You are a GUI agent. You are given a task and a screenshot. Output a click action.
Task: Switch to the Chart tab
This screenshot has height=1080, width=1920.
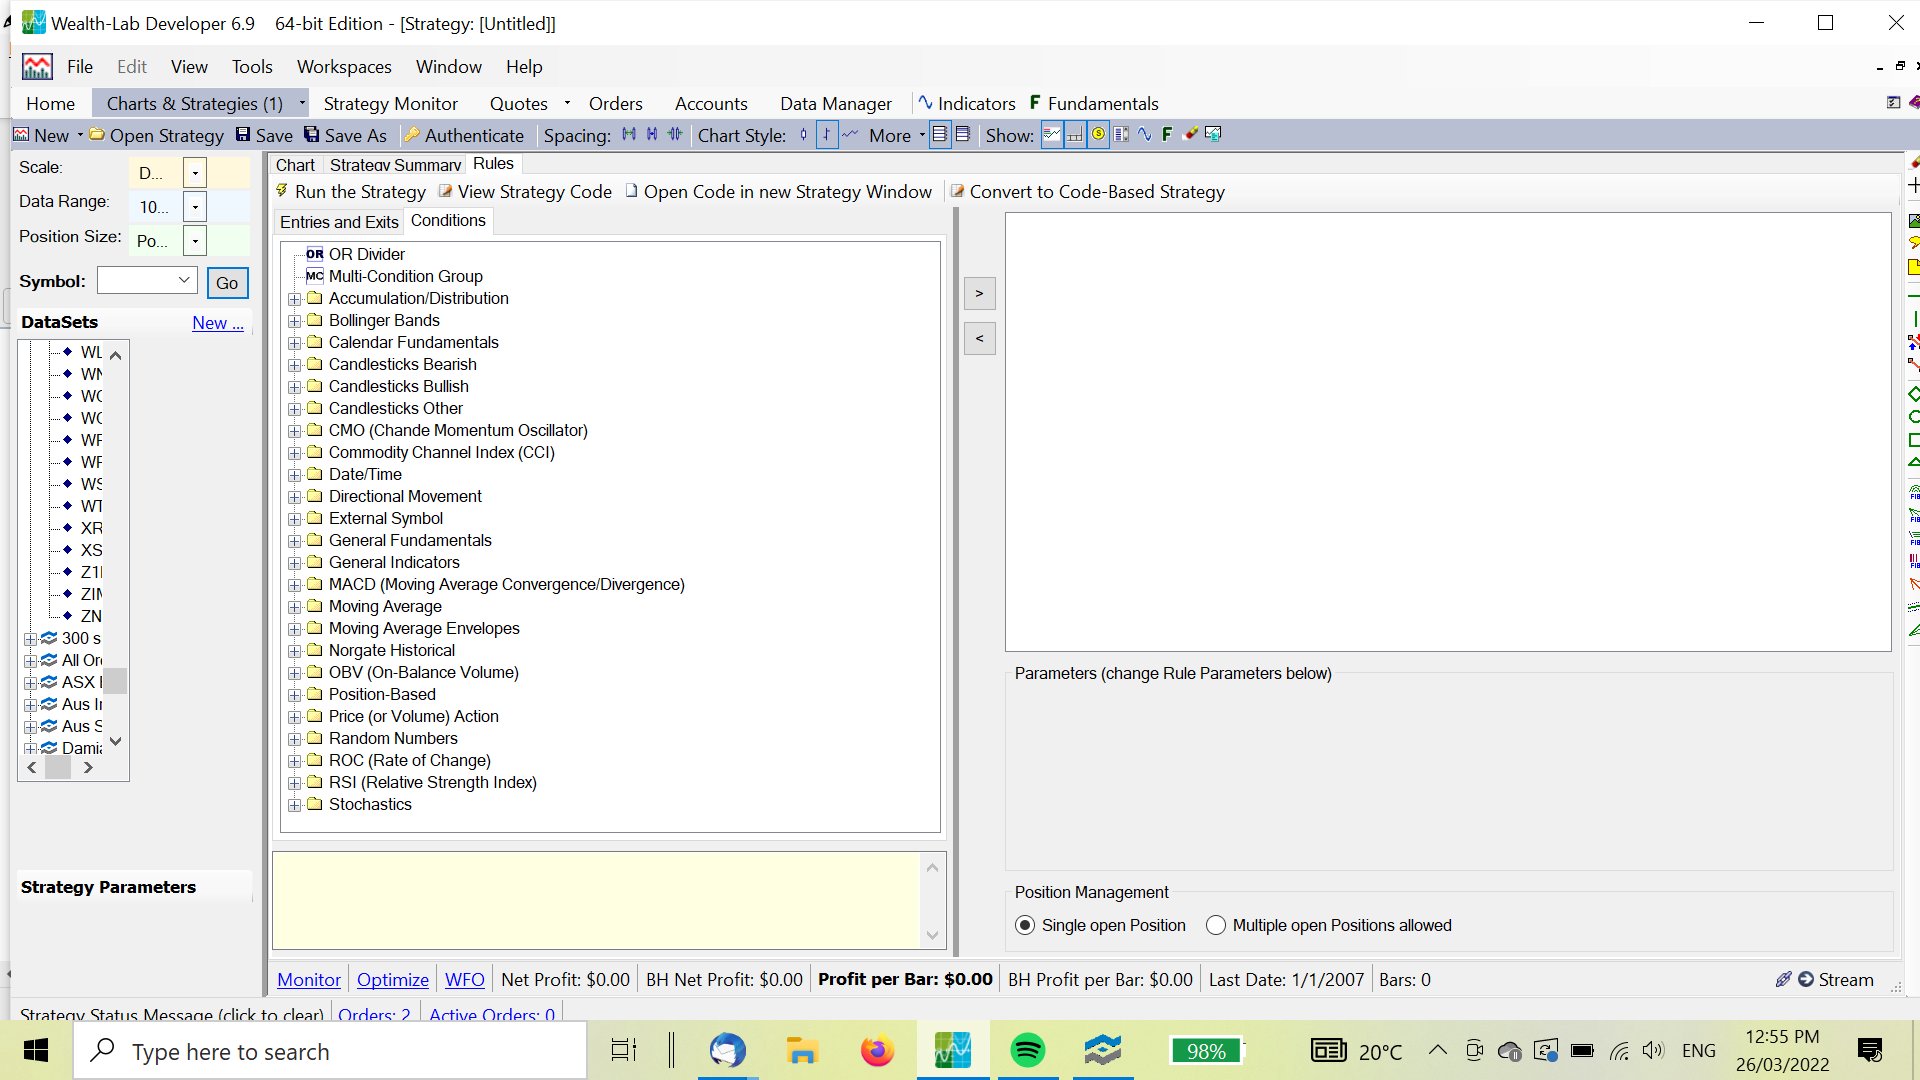pos(295,165)
